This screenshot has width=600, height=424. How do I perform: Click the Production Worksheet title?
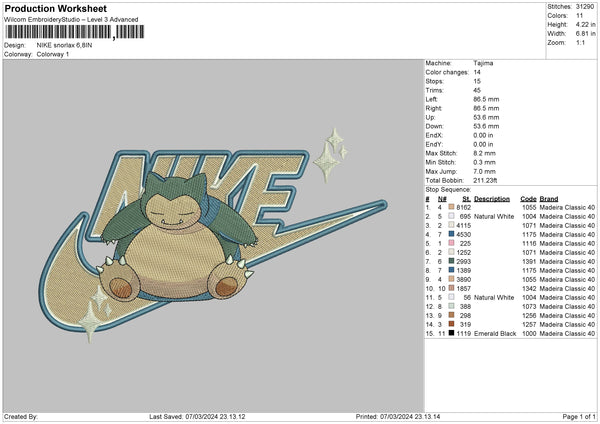click(x=55, y=8)
